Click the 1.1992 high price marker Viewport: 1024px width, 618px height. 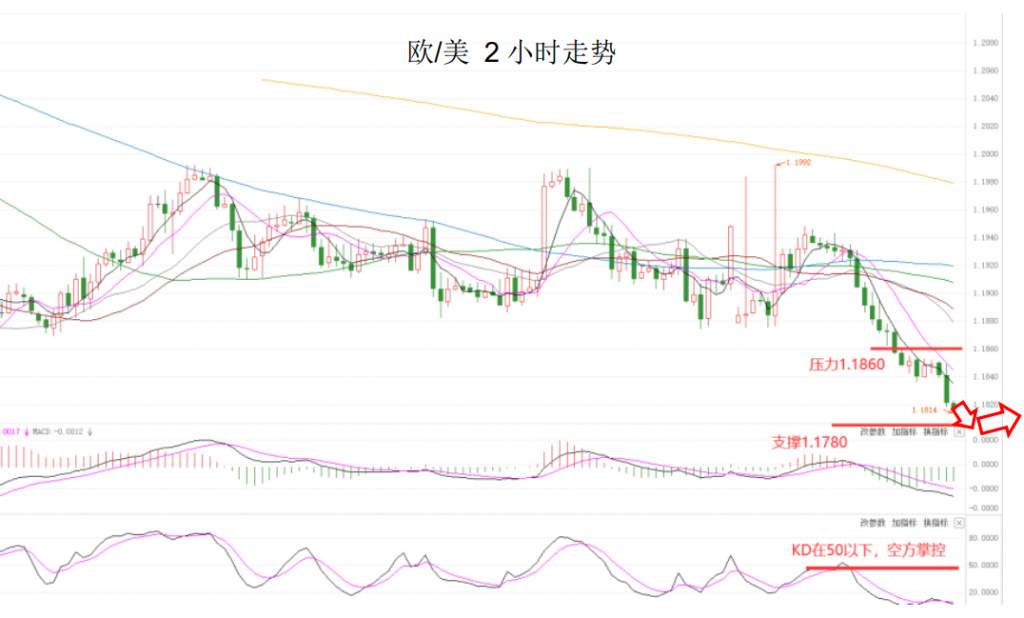tap(797, 163)
